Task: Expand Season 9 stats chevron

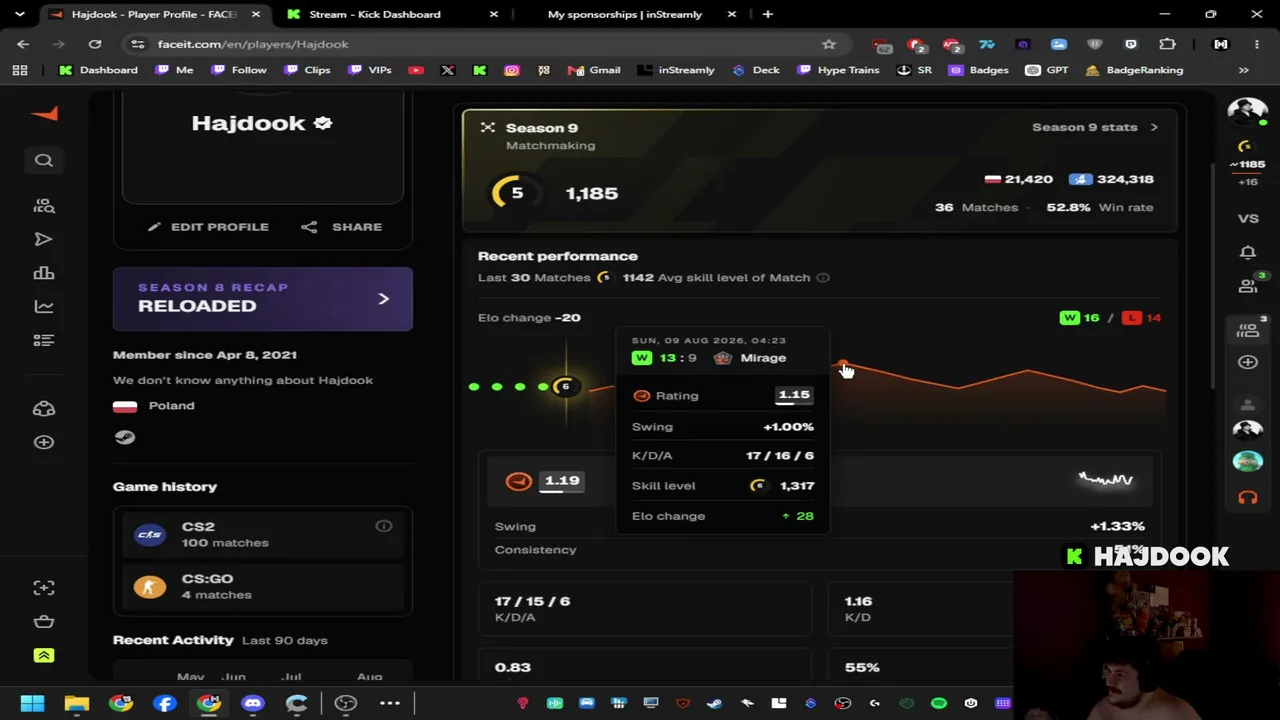Action: [x=1154, y=127]
